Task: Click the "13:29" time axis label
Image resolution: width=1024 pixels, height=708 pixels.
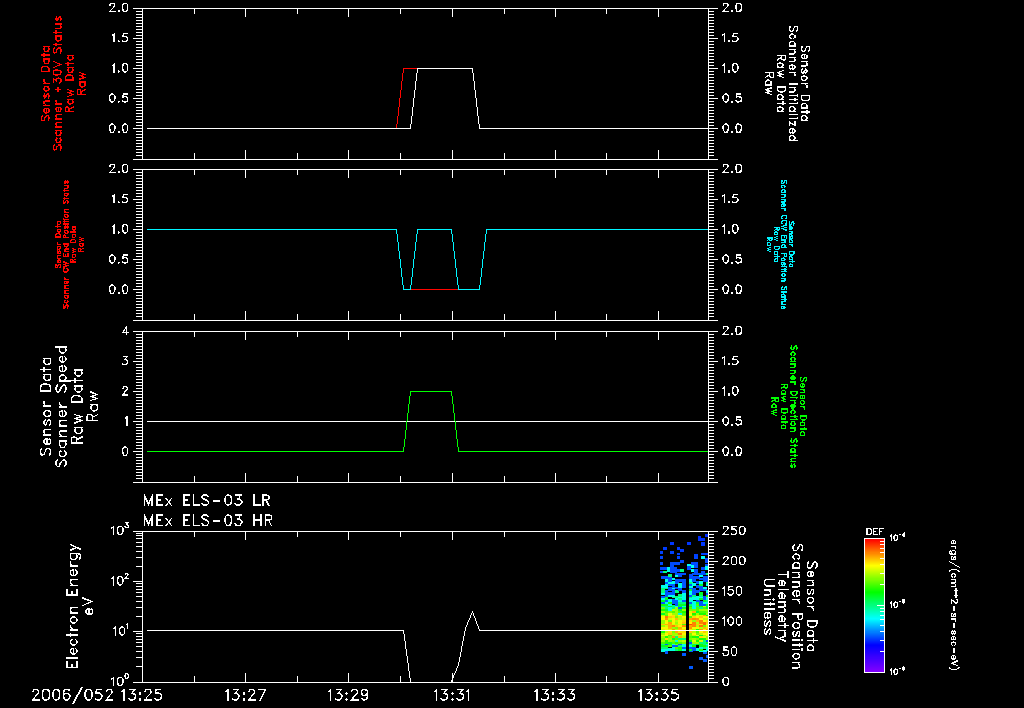Action: click(347, 696)
